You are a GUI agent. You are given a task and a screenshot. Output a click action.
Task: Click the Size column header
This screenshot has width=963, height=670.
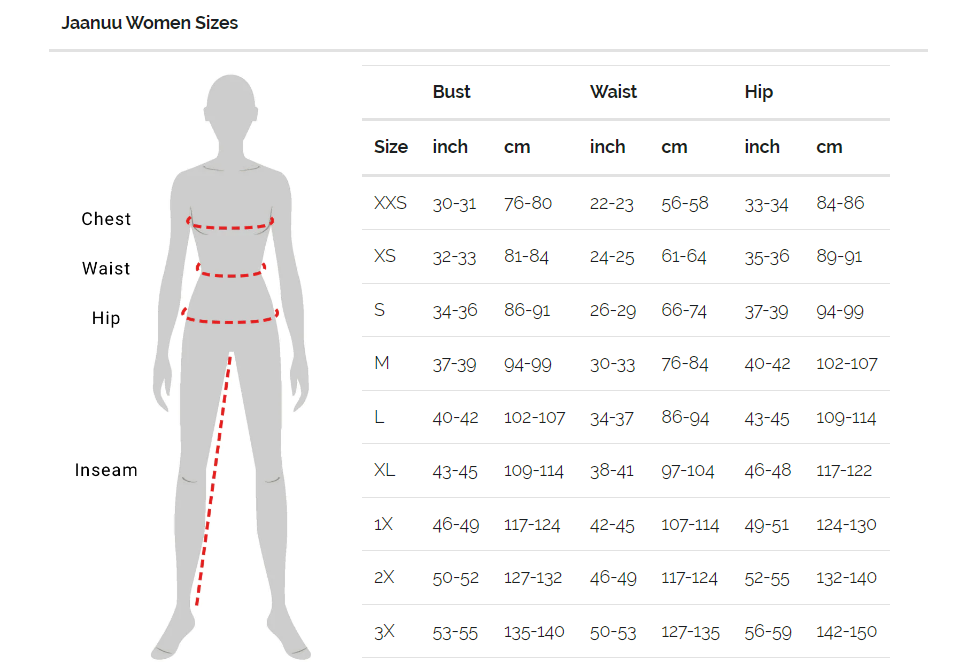click(391, 147)
